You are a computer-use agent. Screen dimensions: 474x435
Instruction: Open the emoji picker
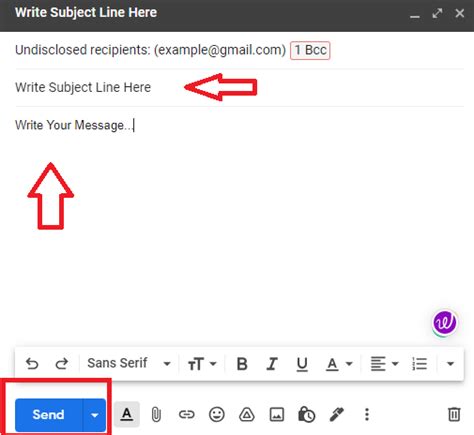tap(217, 415)
